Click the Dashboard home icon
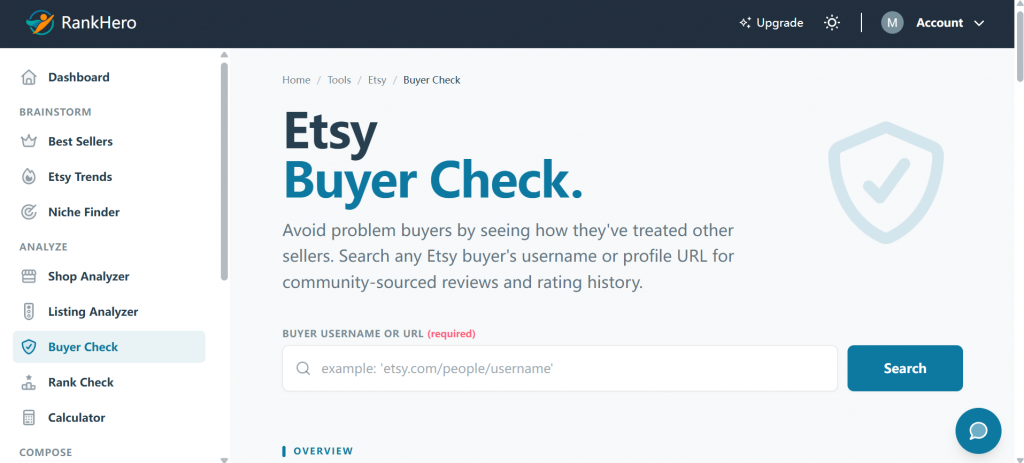This screenshot has width=1024, height=463. [x=29, y=77]
